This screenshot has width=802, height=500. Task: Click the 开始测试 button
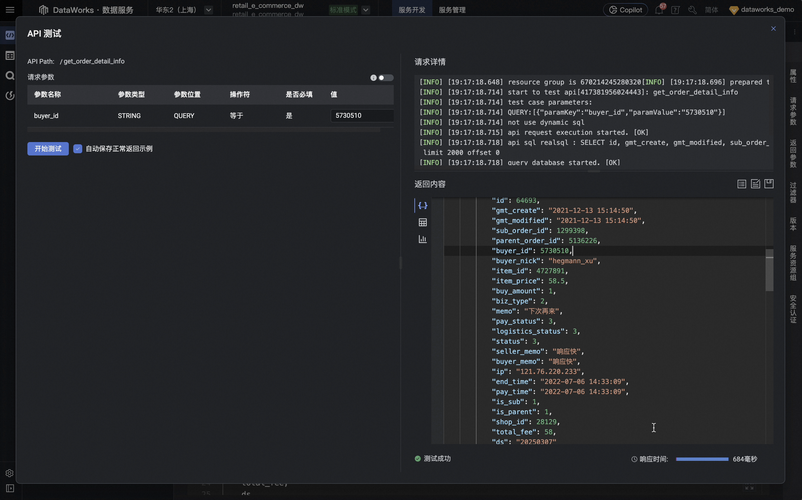tap(48, 149)
